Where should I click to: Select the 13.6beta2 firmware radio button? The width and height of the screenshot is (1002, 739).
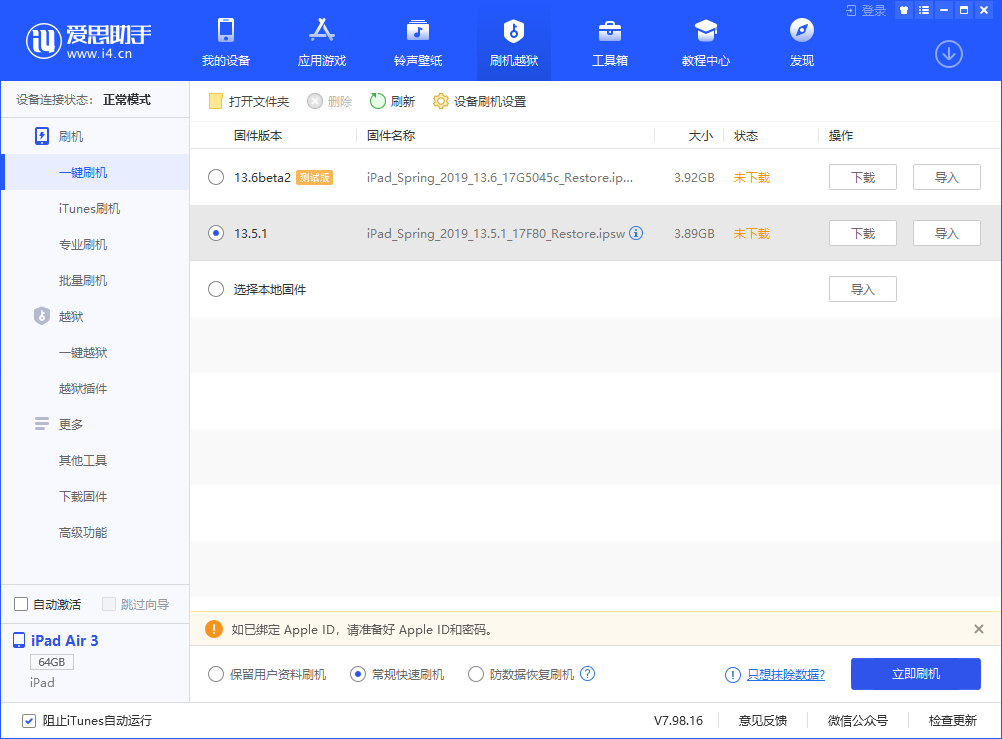tap(215, 176)
